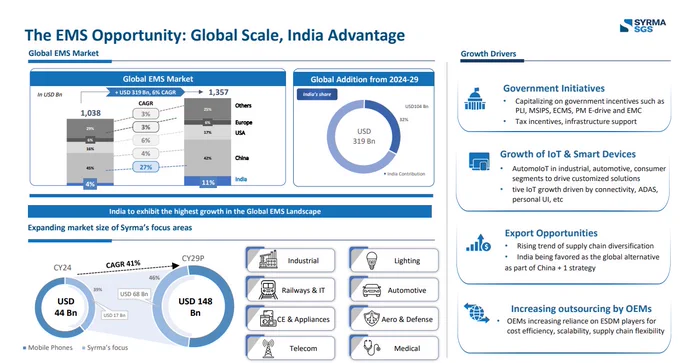Click the 'Tax incentives, infrastructure support' bullet
Screen dimensions: 680x363
(576, 121)
